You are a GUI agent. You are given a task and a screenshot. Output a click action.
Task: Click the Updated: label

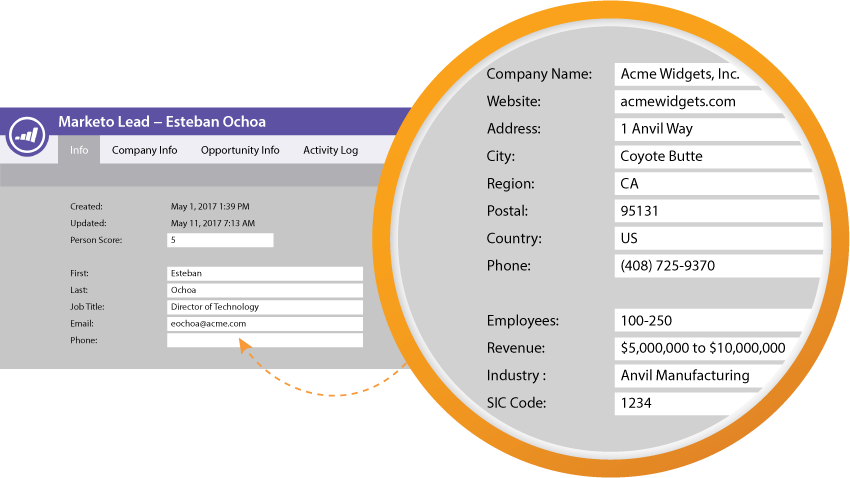click(x=88, y=223)
